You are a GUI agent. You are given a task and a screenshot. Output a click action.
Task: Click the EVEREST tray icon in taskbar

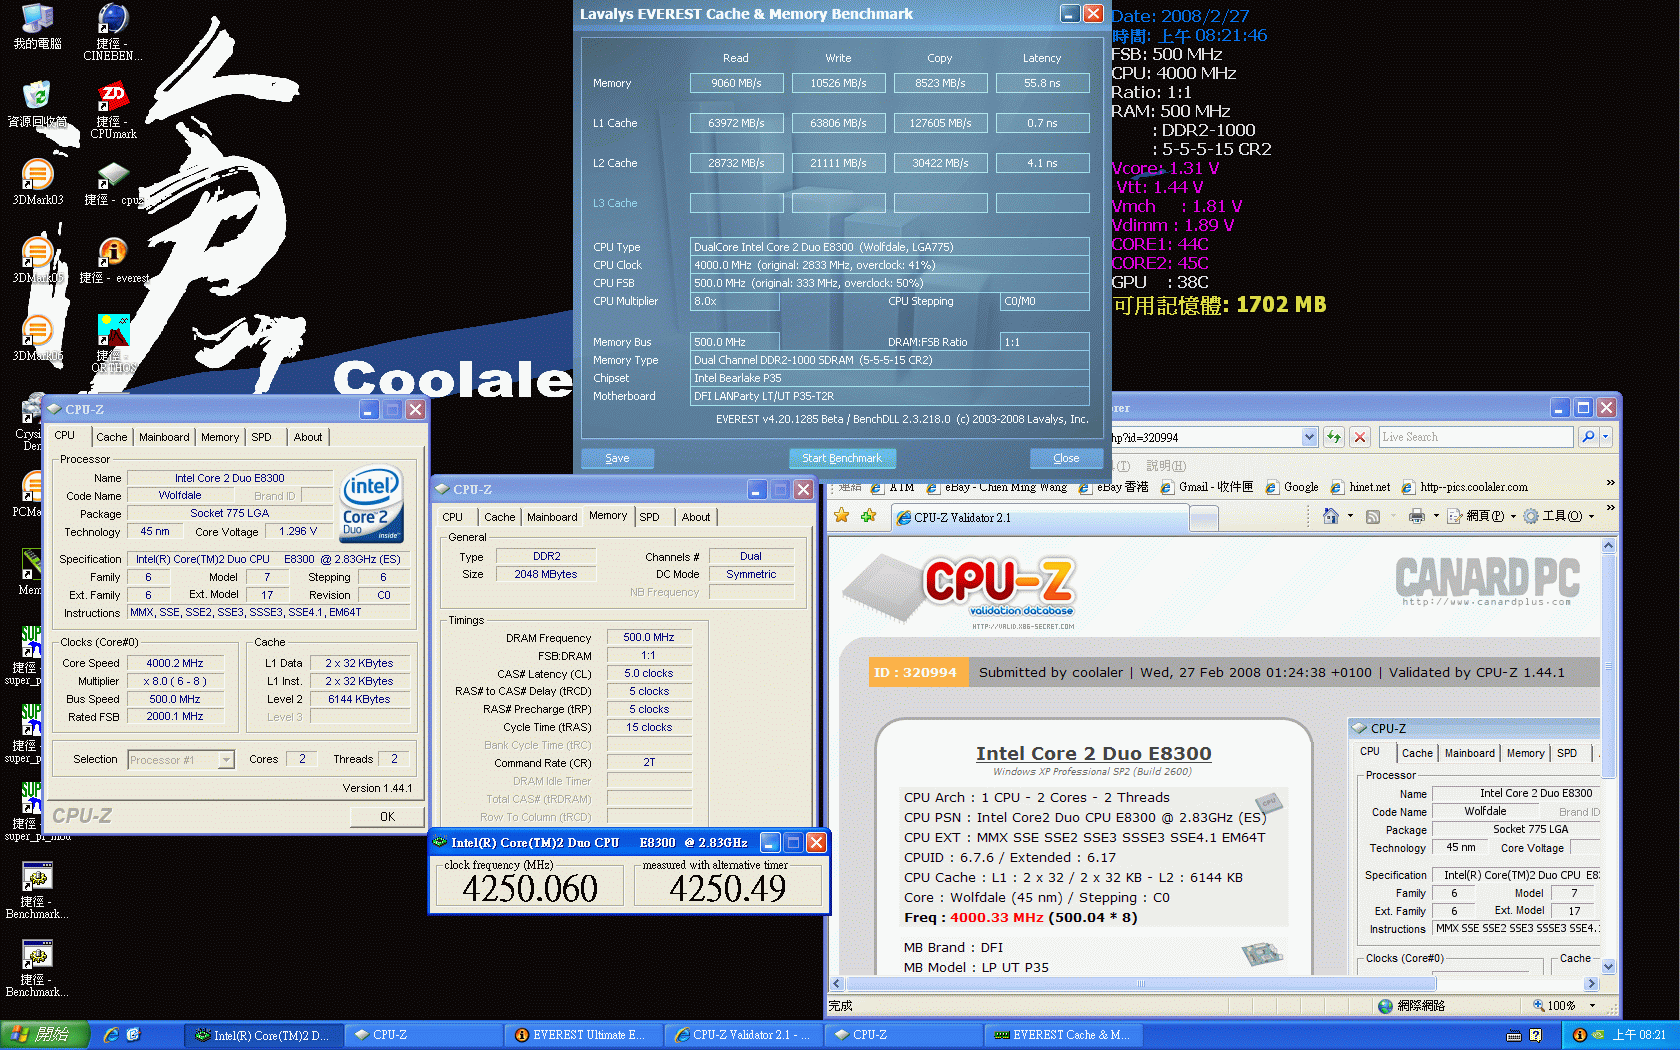[1579, 1035]
